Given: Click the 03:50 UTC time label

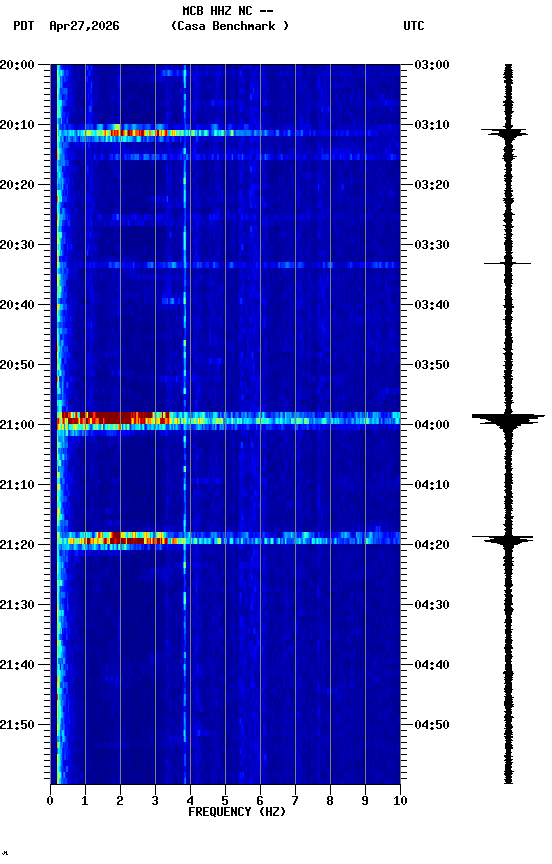Looking at the screenshot, I should click(x=432, y=365).
